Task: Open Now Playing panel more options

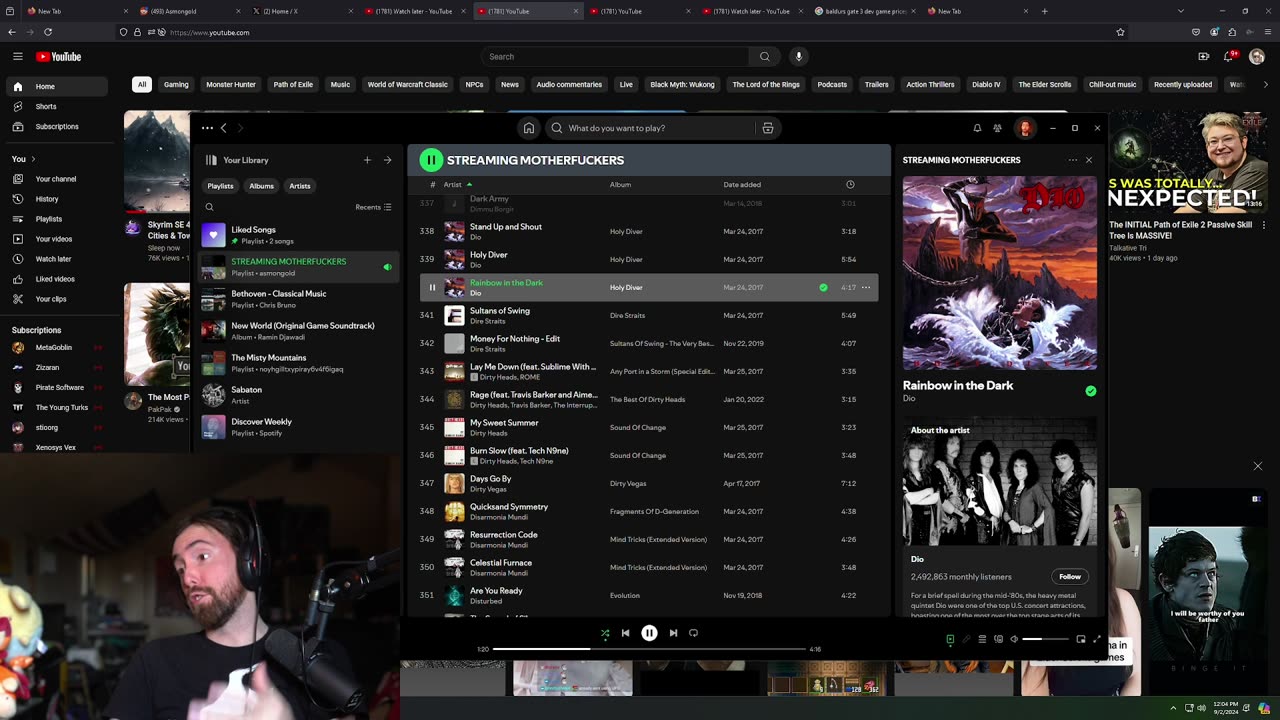Action: click(1072, 160)
